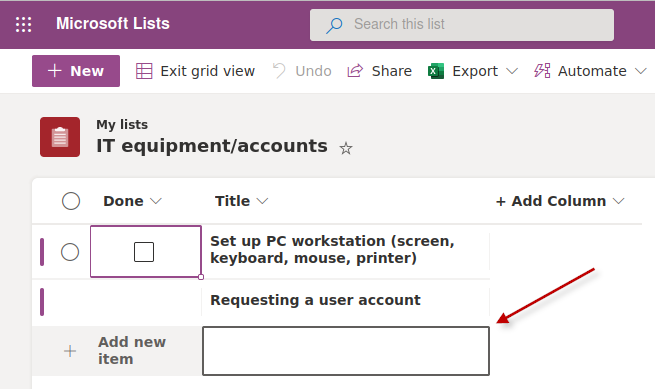Select the Set up PC workstation row circle
Viewport: 655px width, 389px height.
pyautogui.click(x=70, y=252)
